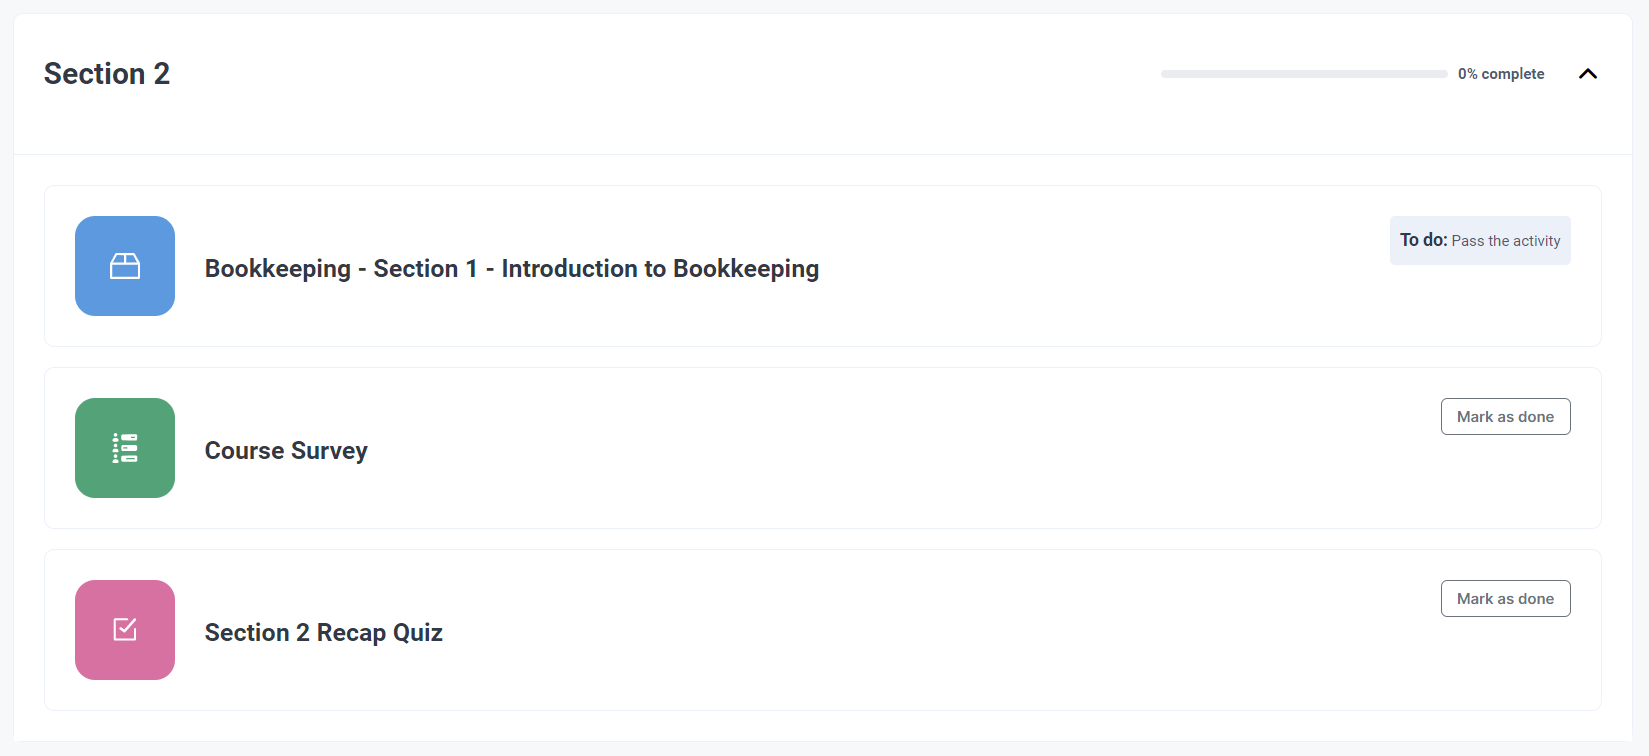Viewport: 1649px width, 756px height.
Task: Open the Course Survey activity link
Action: (x=286, y=450)
